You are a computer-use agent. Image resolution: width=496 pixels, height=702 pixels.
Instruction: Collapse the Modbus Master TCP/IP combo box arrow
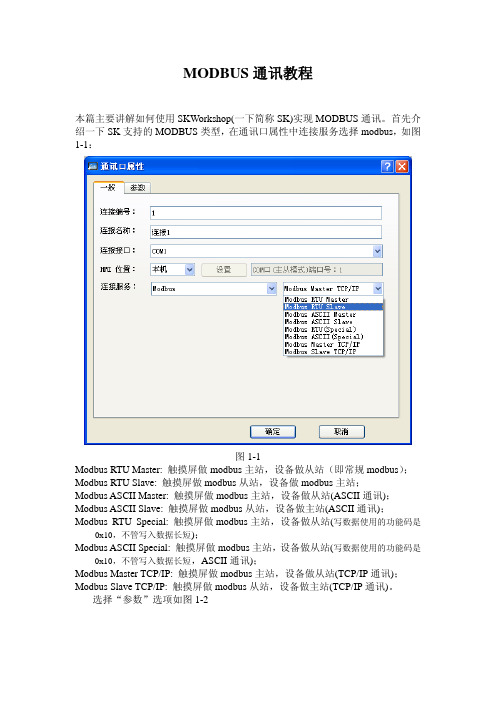pyautogui.click(x=378, y=289)
